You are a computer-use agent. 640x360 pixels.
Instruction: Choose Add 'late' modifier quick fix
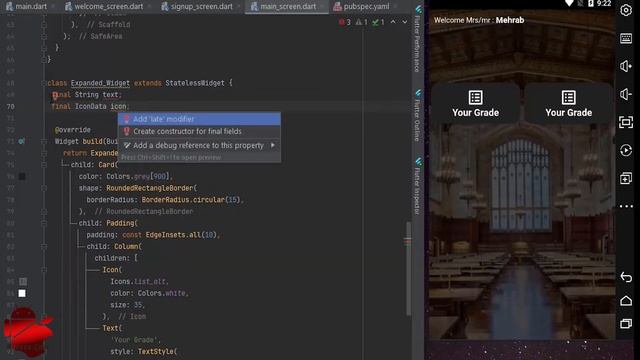tap(199, 119)
